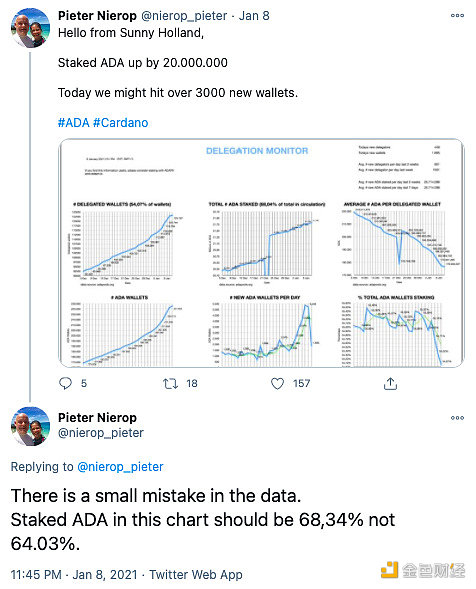476x589 pixels.
Task: Click the reply speech bubble icon
Action: tap(65, 383)
